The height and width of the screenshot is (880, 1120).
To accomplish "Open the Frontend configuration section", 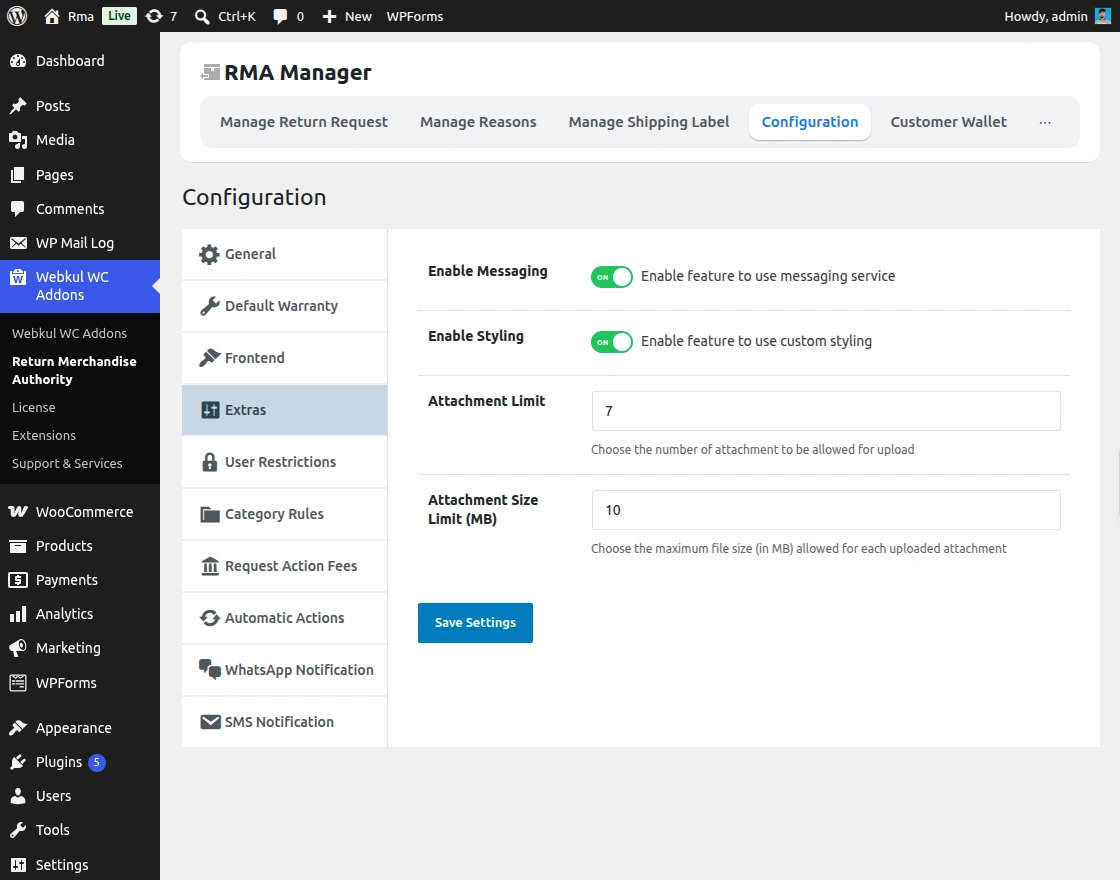I will (x=284, y=358).
